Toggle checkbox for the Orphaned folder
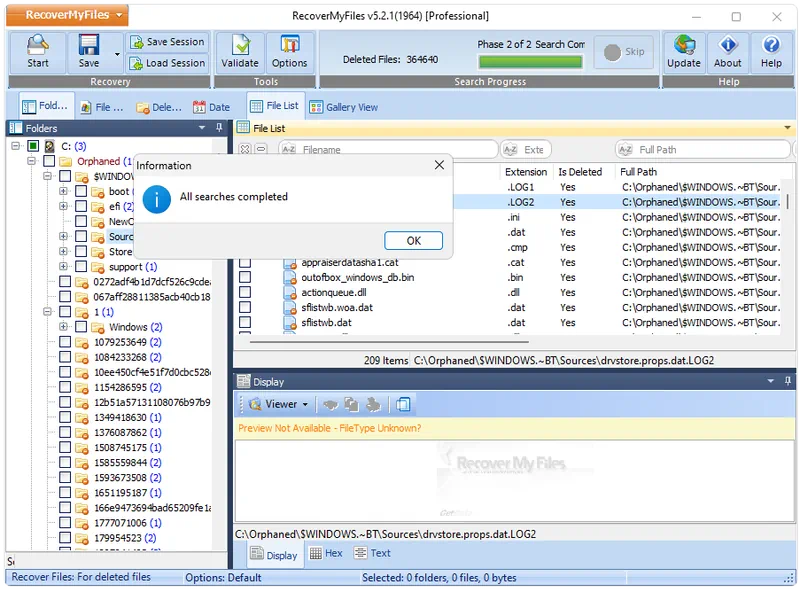The width and height of the screenshot is (800, 592). pyautogui.click(x=48, y=161)
